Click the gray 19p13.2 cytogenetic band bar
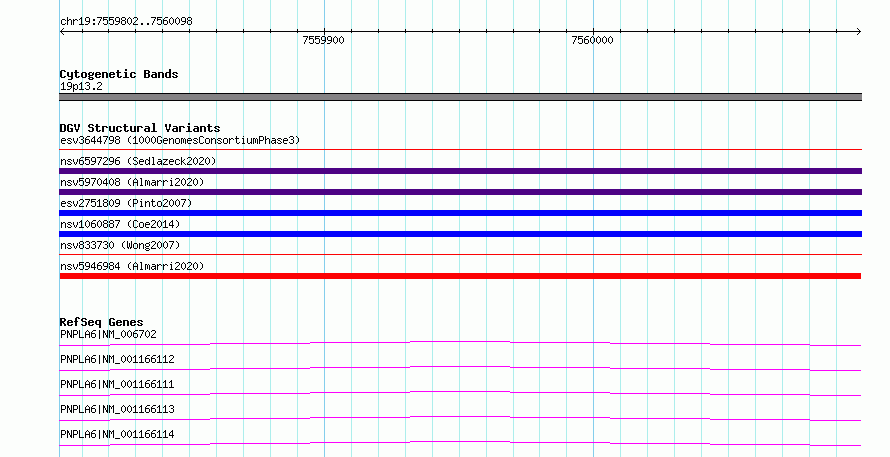 pos(460,97)
